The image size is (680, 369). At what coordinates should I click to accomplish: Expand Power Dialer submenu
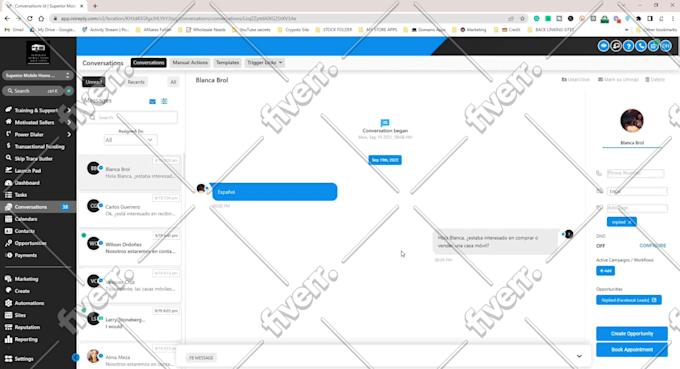(x=69, y=134)
